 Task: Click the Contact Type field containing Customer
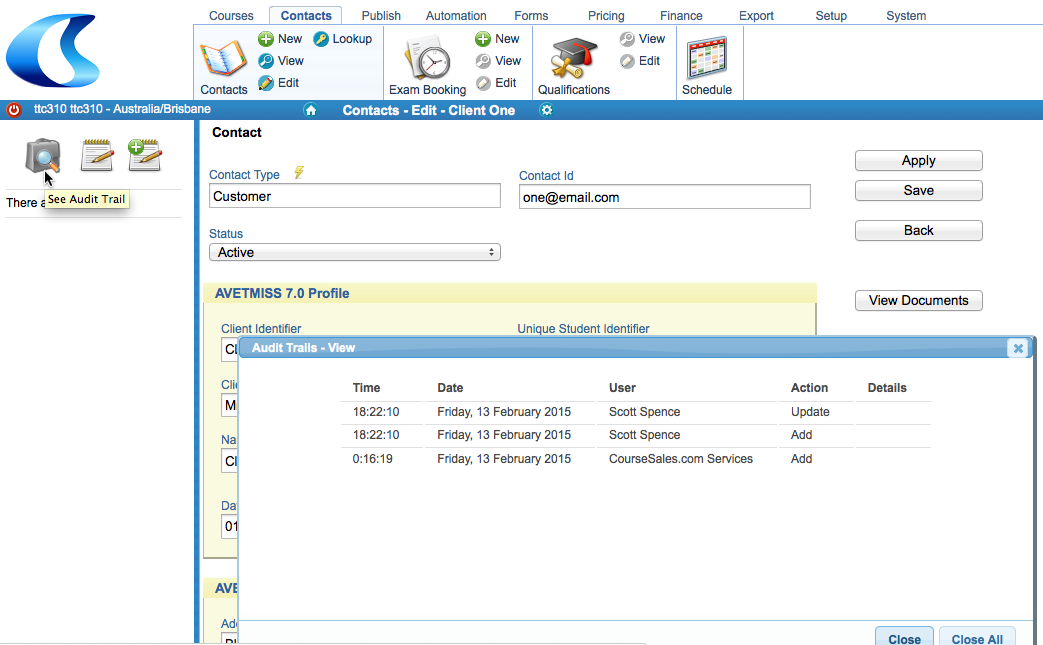coord(355,196)
